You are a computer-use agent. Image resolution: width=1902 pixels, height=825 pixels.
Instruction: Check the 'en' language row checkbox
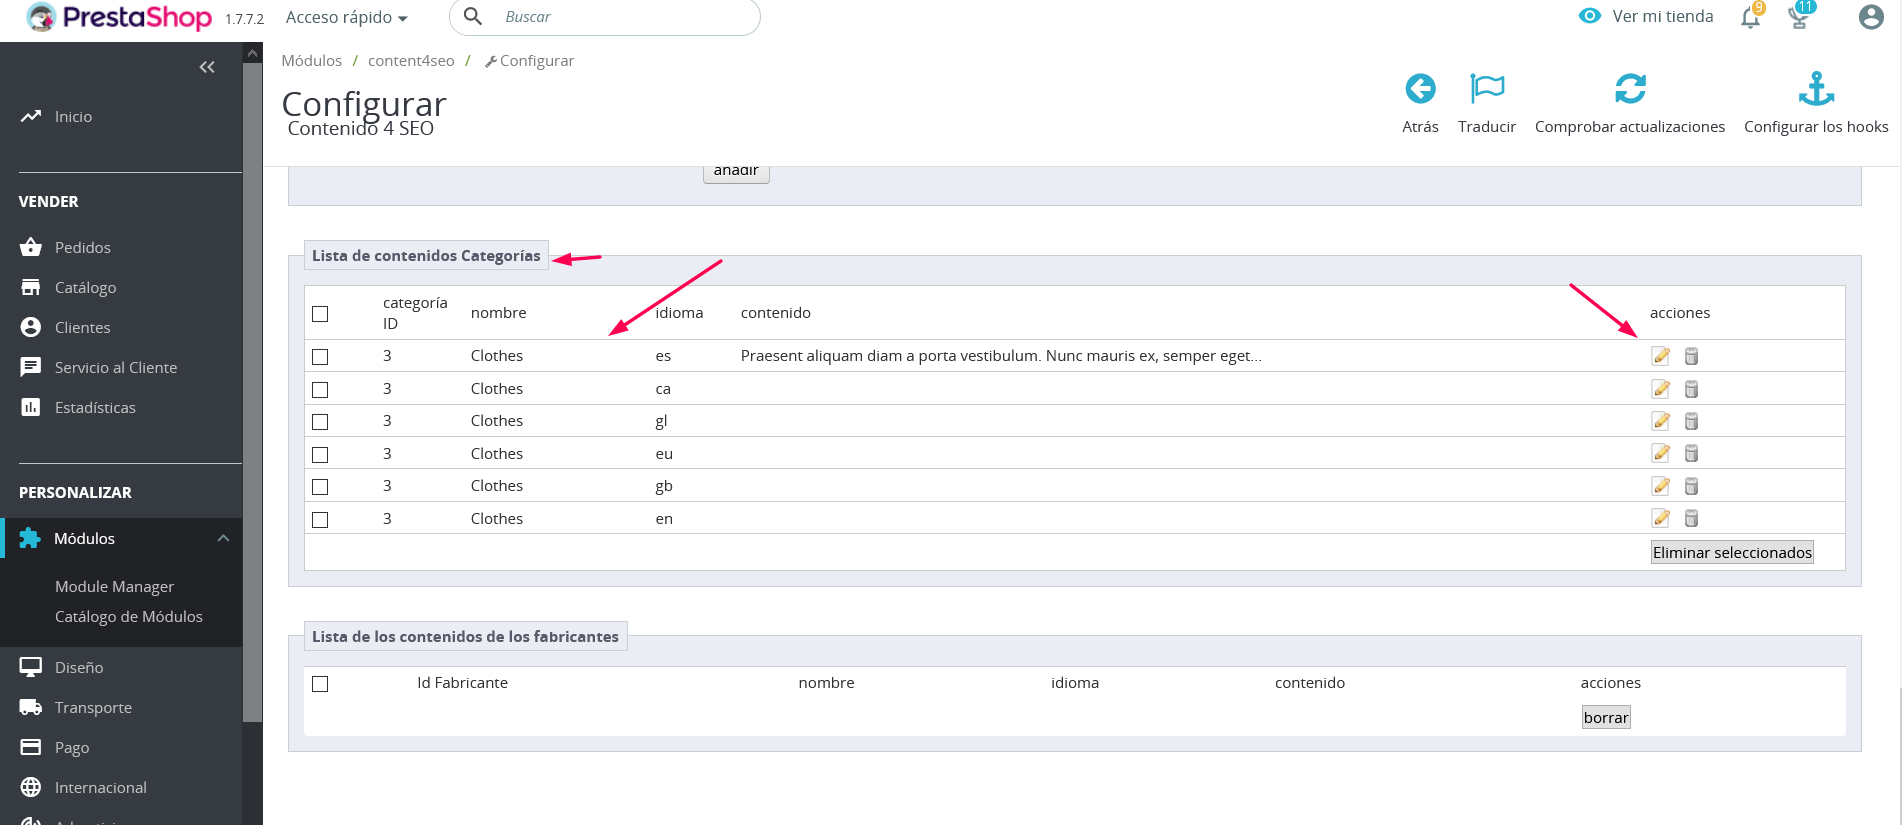pyautogui.click(x=320, y=520)
